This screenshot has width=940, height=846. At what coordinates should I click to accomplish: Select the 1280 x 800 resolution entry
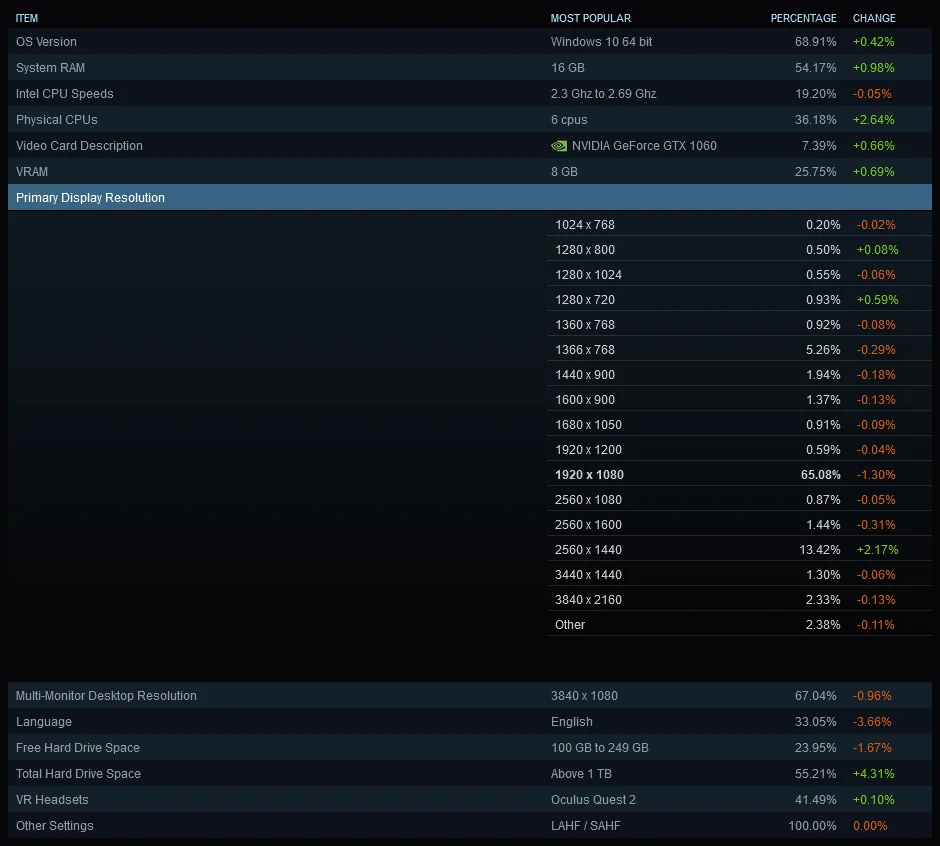click(x=739, y=249)
